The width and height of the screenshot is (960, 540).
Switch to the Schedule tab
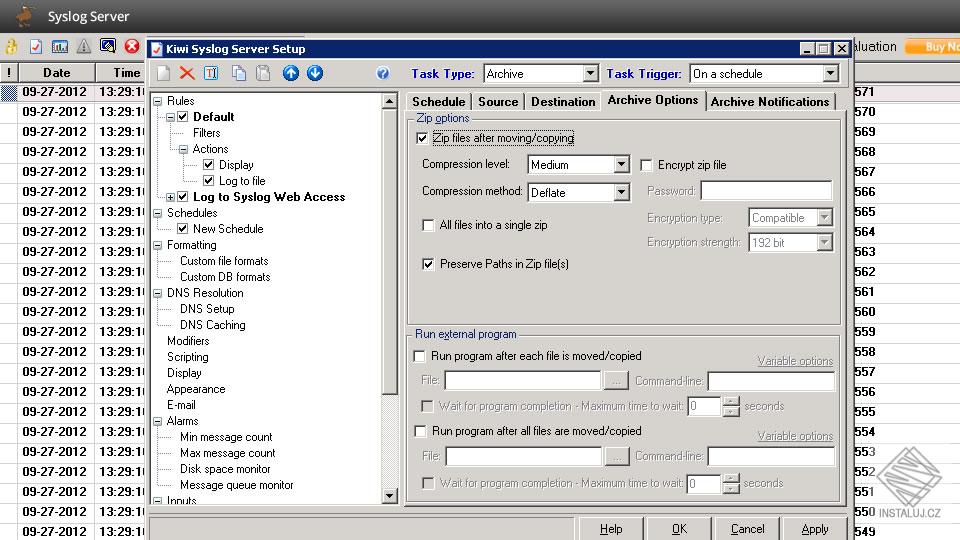438,102
